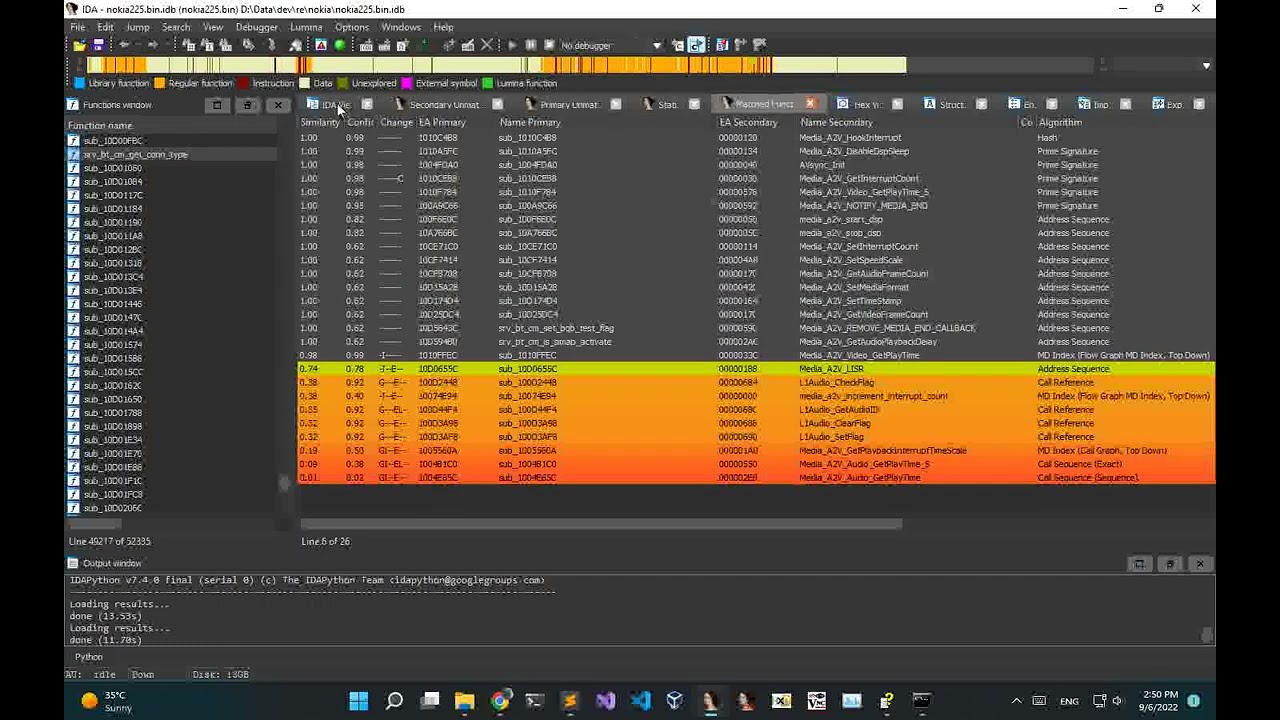The height and width of the screenshot is (720, 1280).
Task: Click the Regular function legend color swatch
Action: (x=159, y=83)
